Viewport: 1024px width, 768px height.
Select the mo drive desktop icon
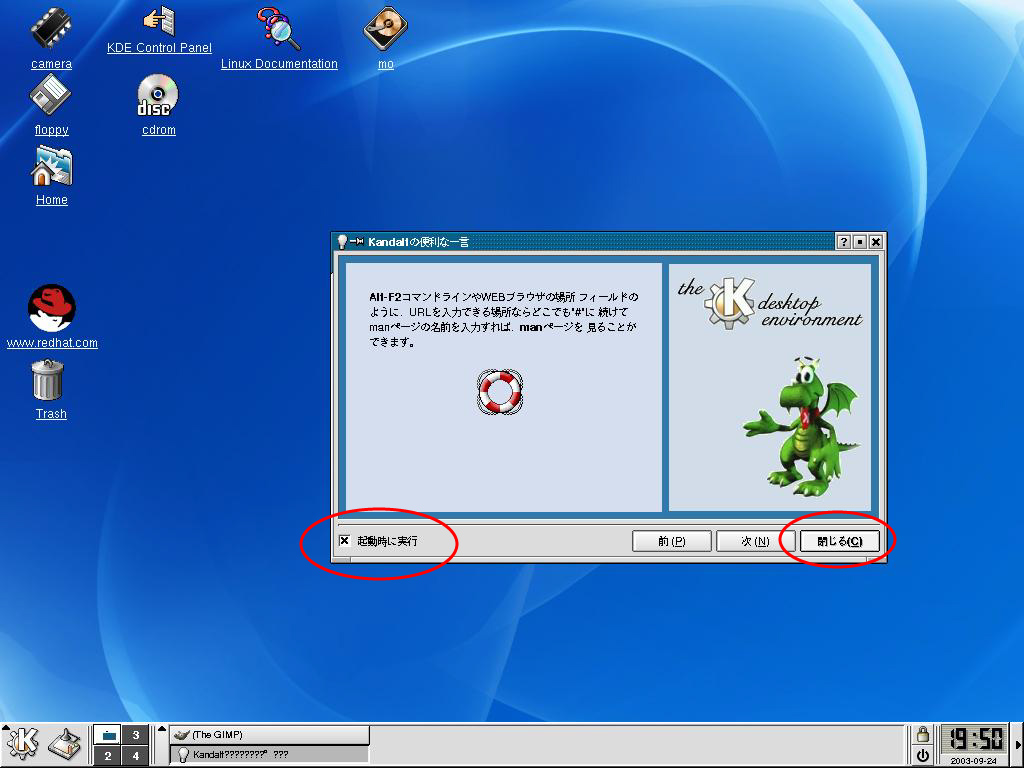[x=385, y=28]
